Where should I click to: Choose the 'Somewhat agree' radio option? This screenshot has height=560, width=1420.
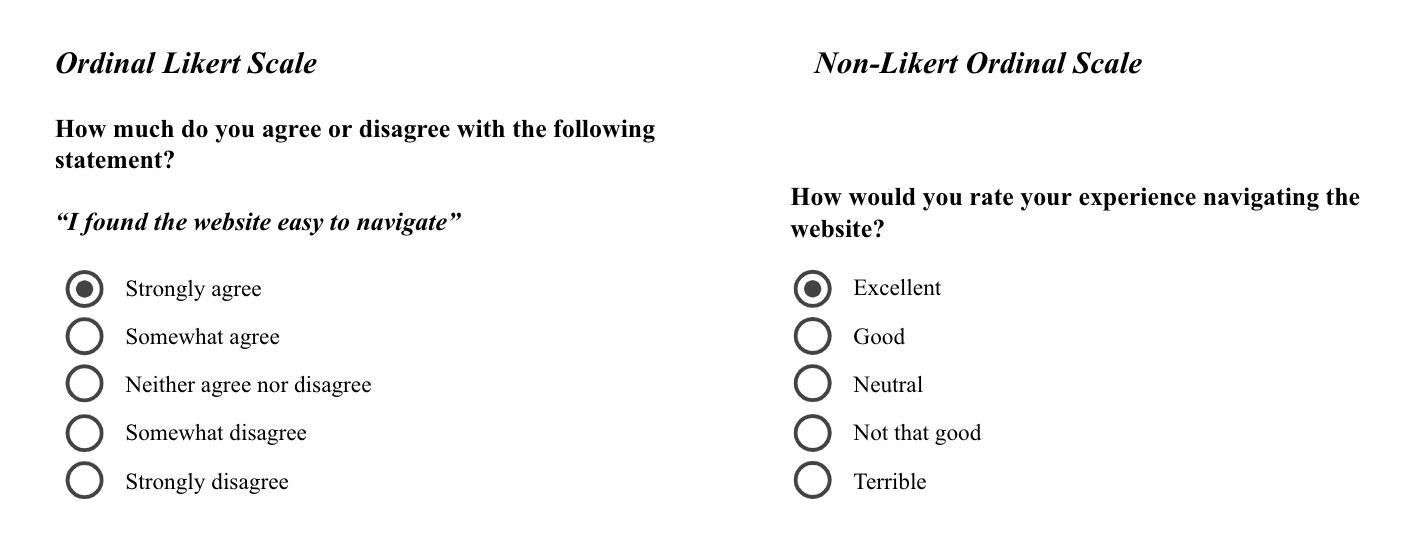pos(85,337)
